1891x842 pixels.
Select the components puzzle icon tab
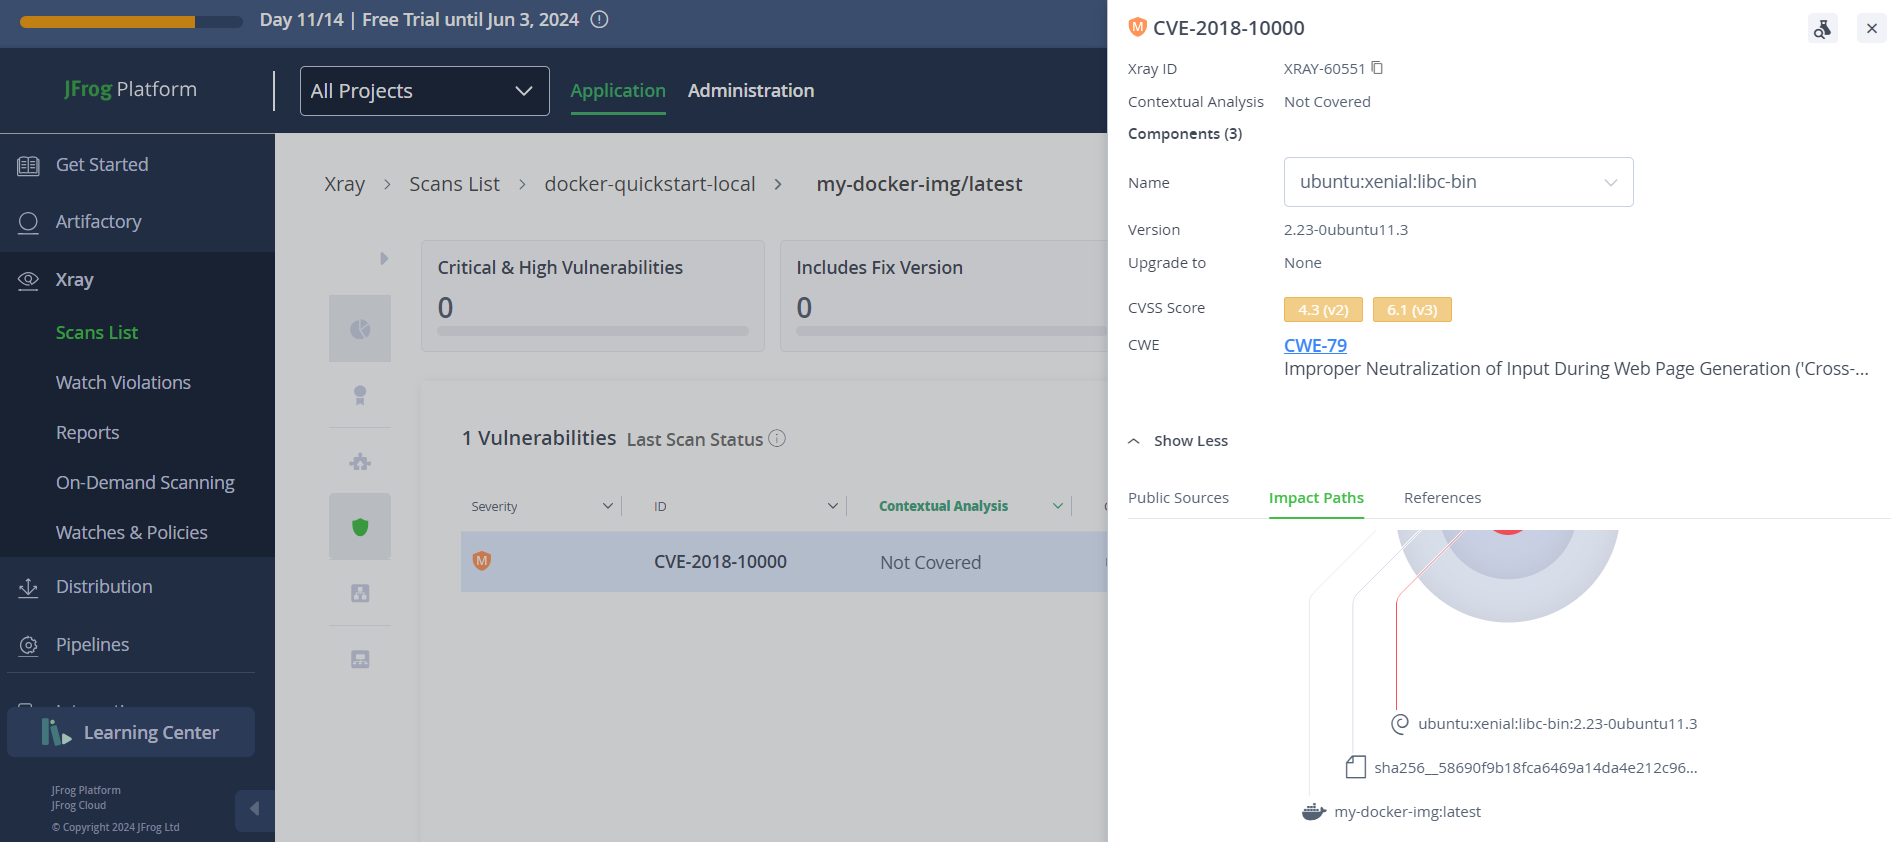click(x=360, y=461)
